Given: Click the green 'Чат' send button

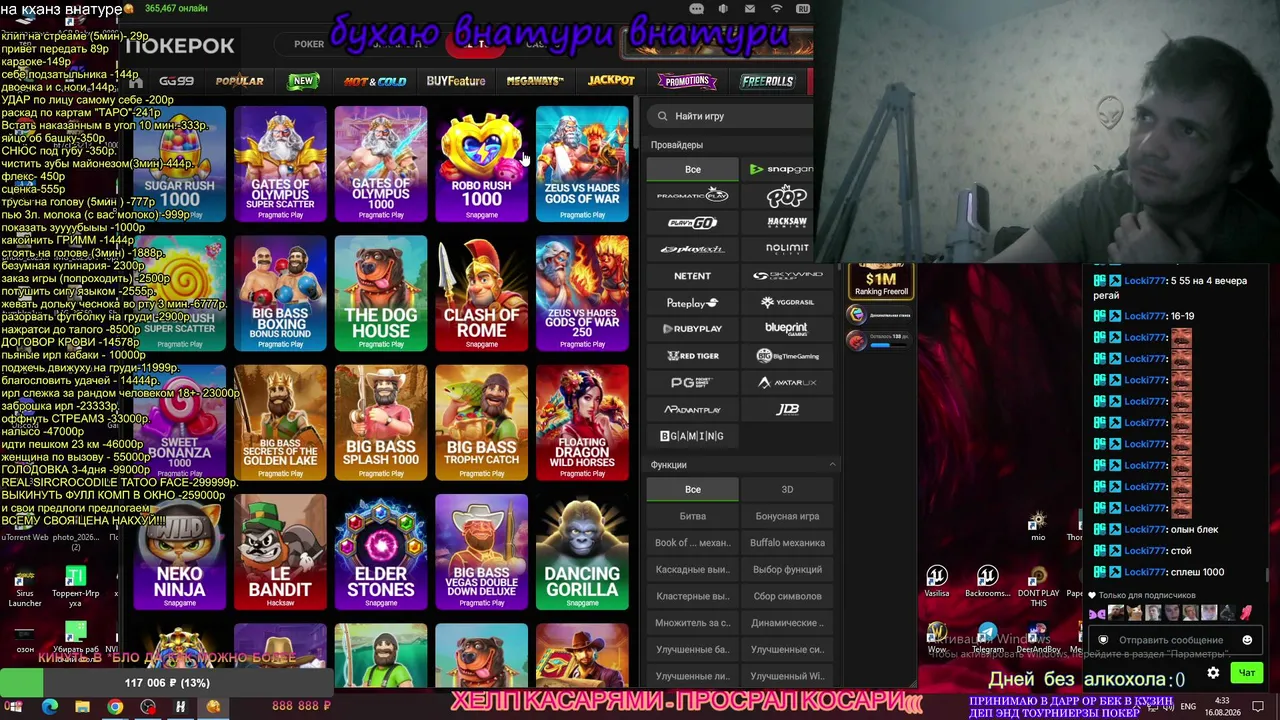Looking at the screenshot, I should tap(1247, 673).
